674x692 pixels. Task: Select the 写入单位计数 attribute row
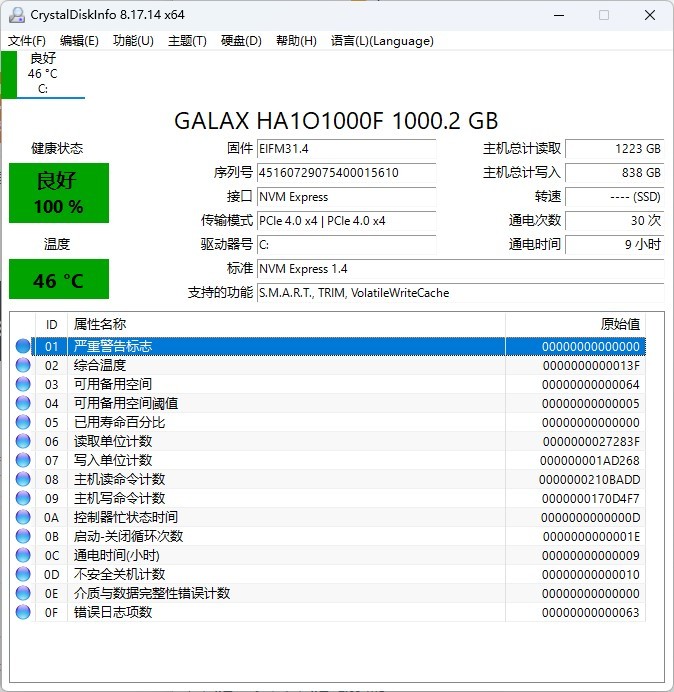click(328, 460)
